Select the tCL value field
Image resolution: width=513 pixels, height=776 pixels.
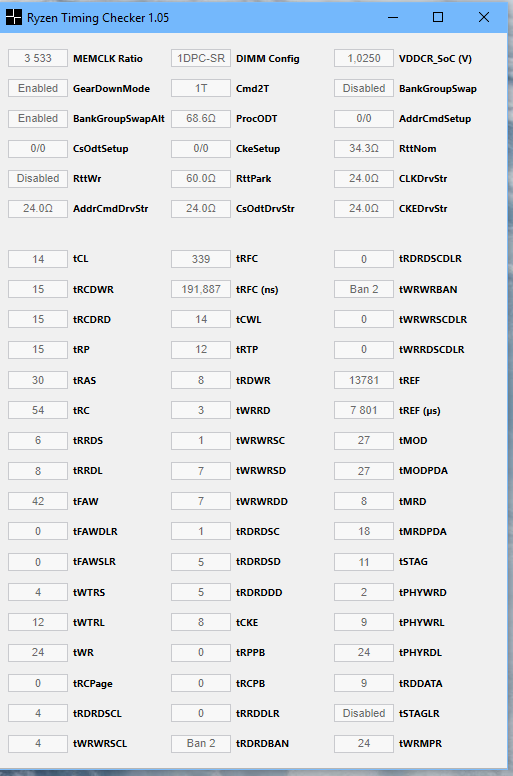(38, 259)
